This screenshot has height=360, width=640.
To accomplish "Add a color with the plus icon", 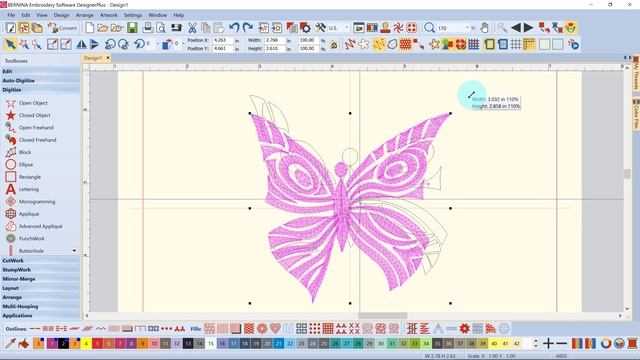I will pos(548,343).
